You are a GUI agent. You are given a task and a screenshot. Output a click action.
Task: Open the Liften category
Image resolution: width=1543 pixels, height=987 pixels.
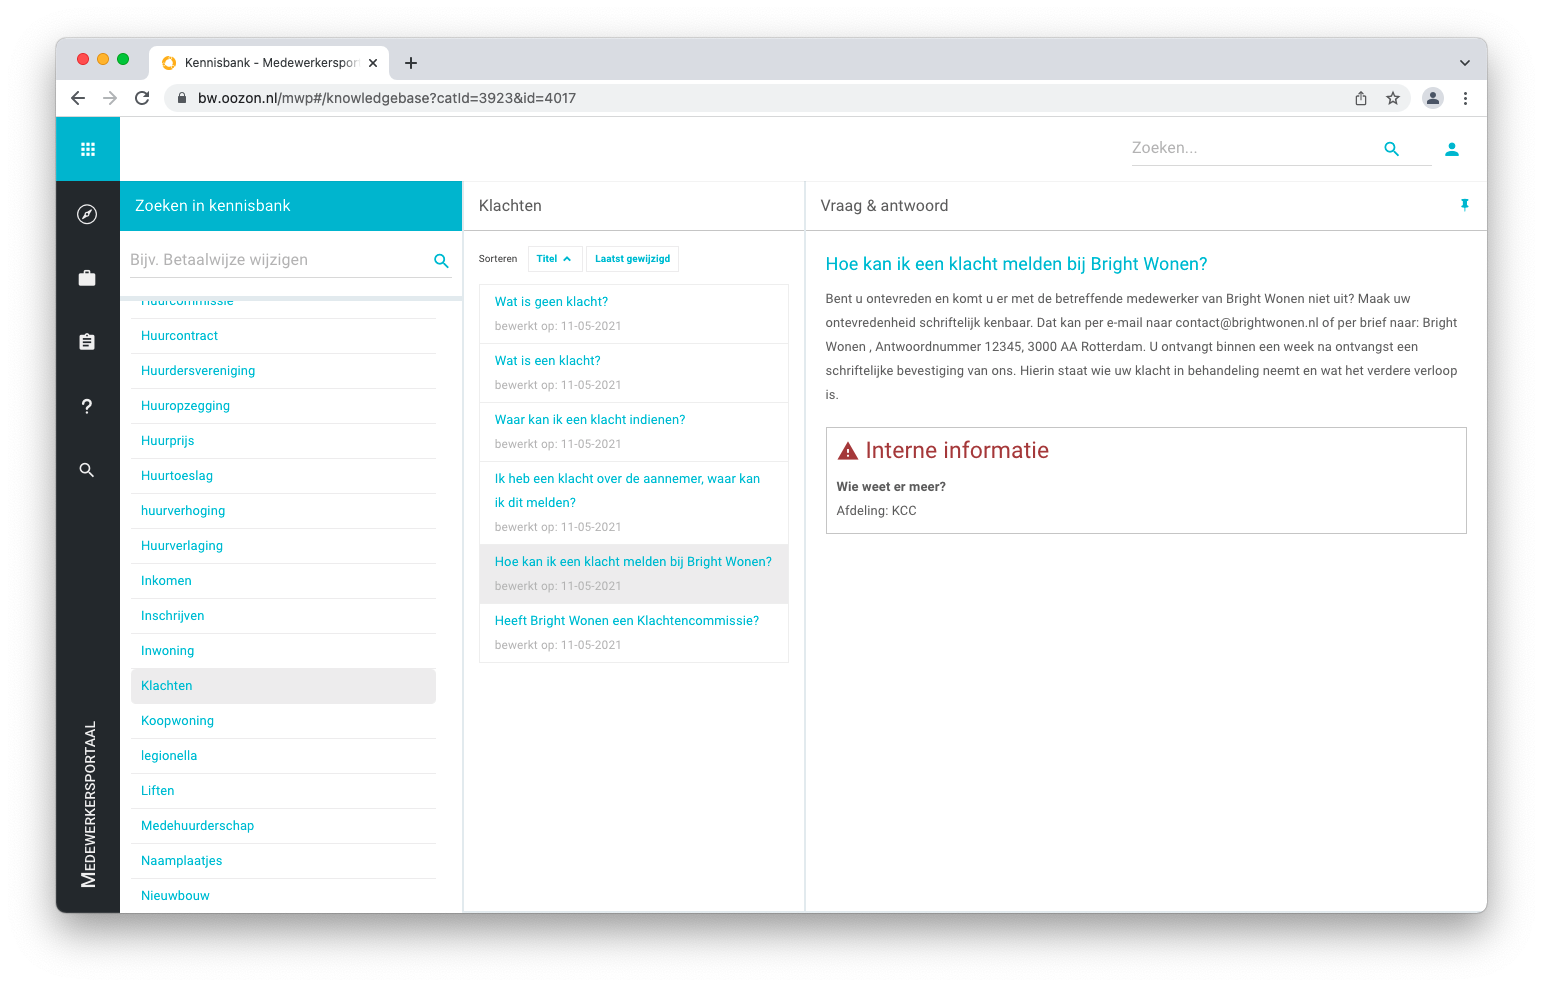click(283, 791)
